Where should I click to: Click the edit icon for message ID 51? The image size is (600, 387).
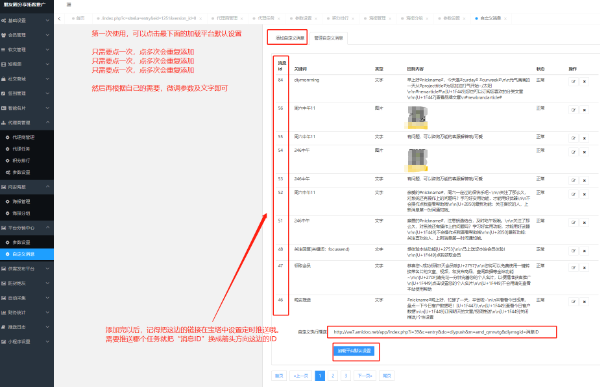(x=573, y=222)
